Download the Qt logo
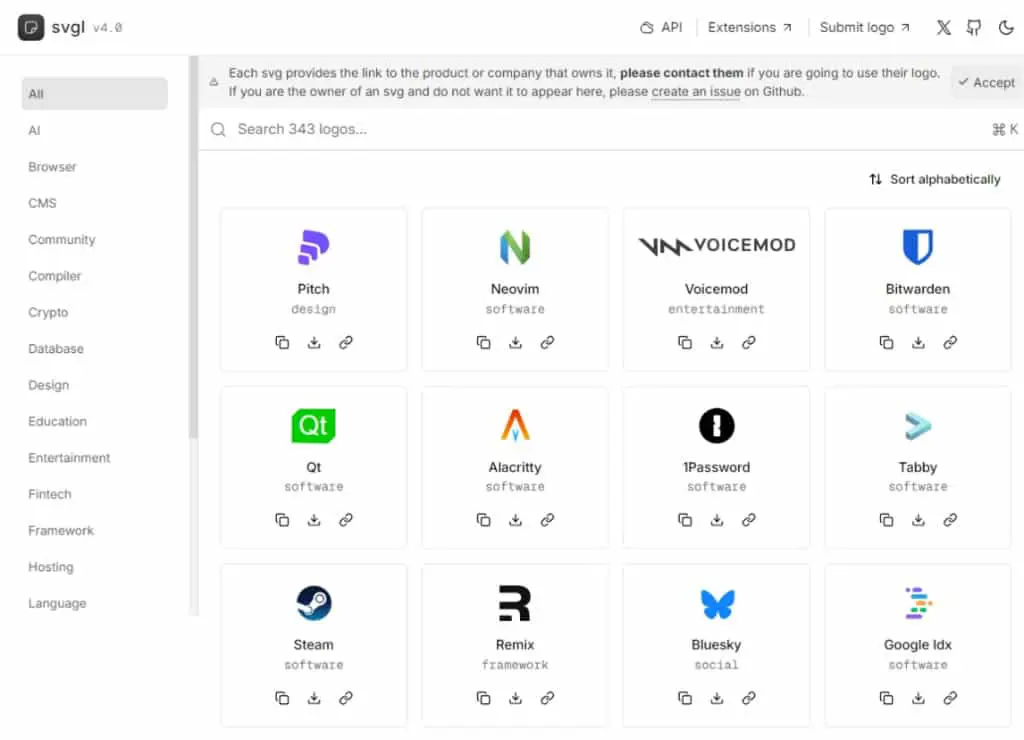Viewport: 1024px width, 740px height. (x=314, y=520)
